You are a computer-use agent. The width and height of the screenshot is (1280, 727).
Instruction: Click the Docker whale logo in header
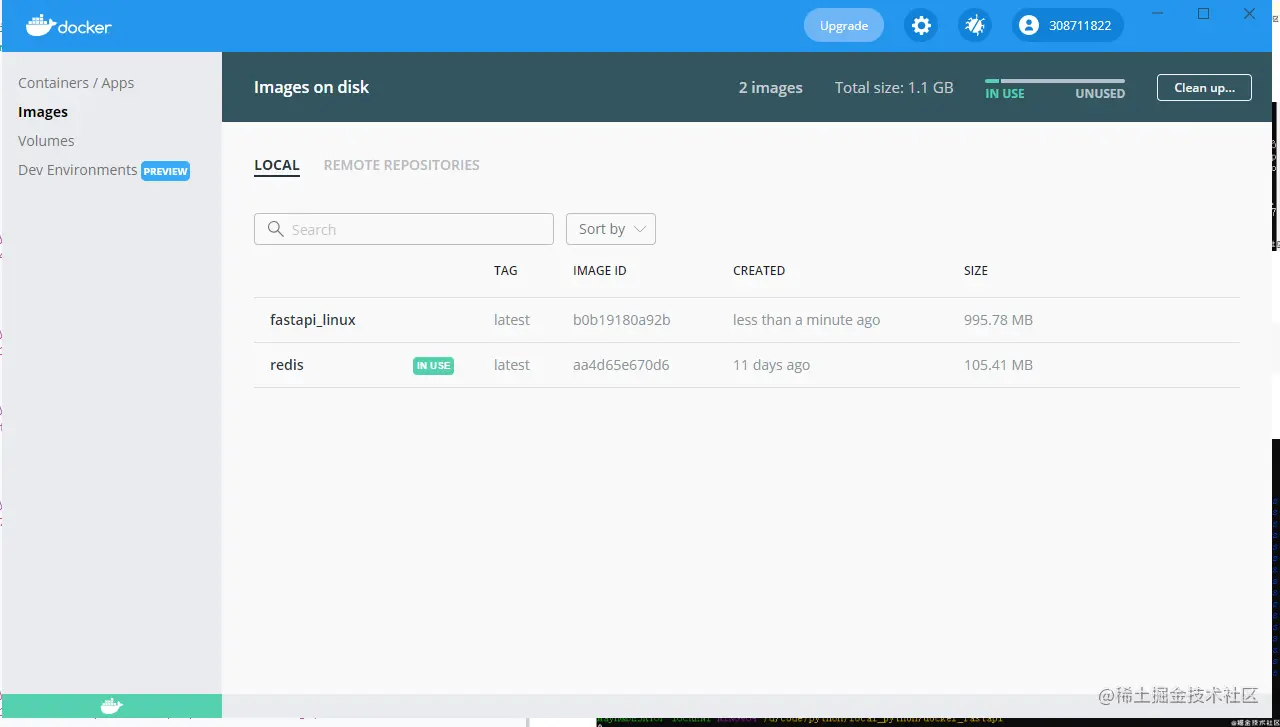pos(69,26)
